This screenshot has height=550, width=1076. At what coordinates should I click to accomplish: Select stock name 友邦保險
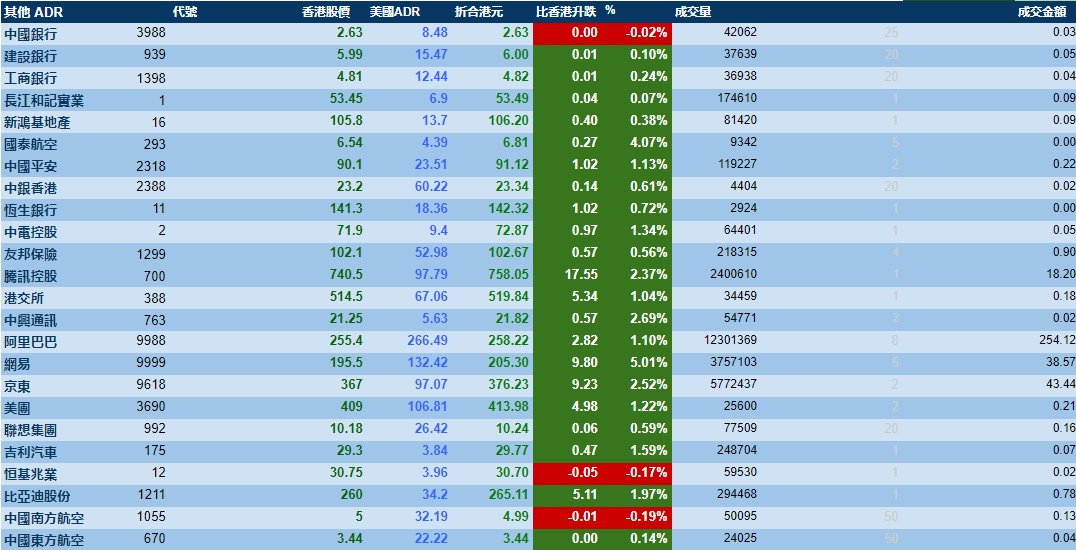click(x=30, y=254)
